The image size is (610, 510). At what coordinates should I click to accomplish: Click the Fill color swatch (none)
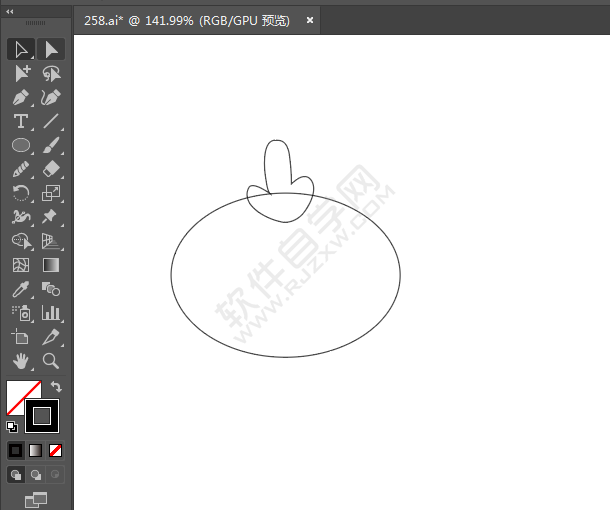(x=16, y=391)
